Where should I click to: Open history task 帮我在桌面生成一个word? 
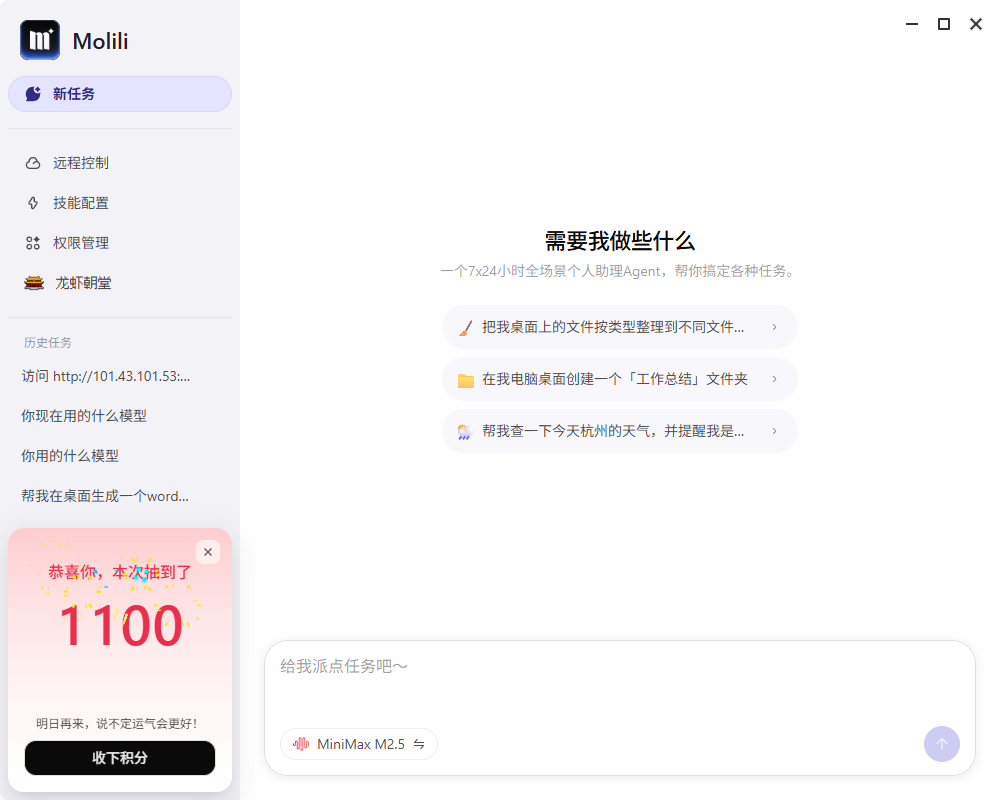105,496
